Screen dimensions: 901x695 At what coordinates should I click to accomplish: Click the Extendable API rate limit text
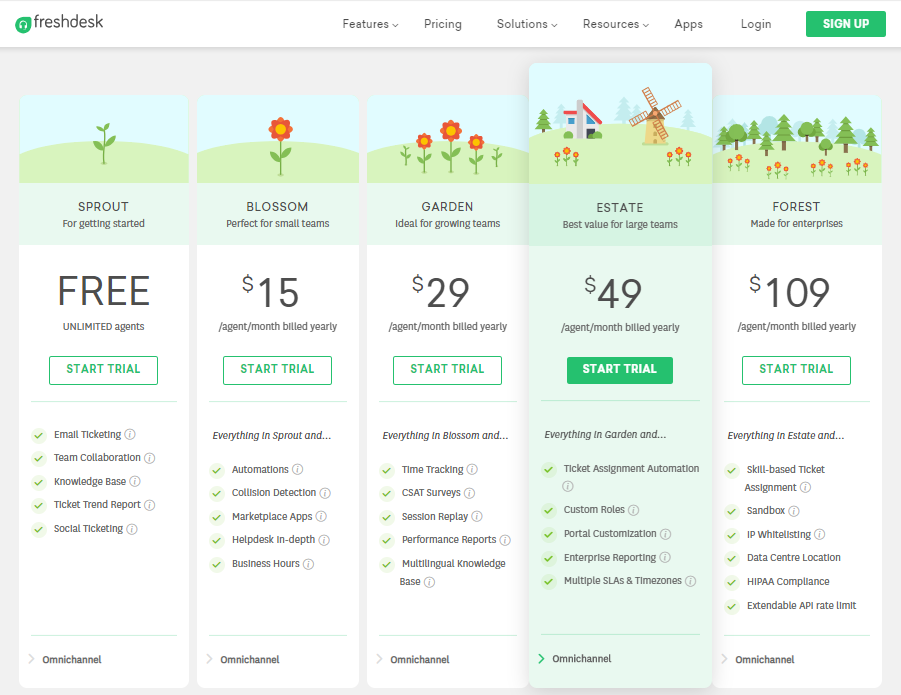[801, 605]
